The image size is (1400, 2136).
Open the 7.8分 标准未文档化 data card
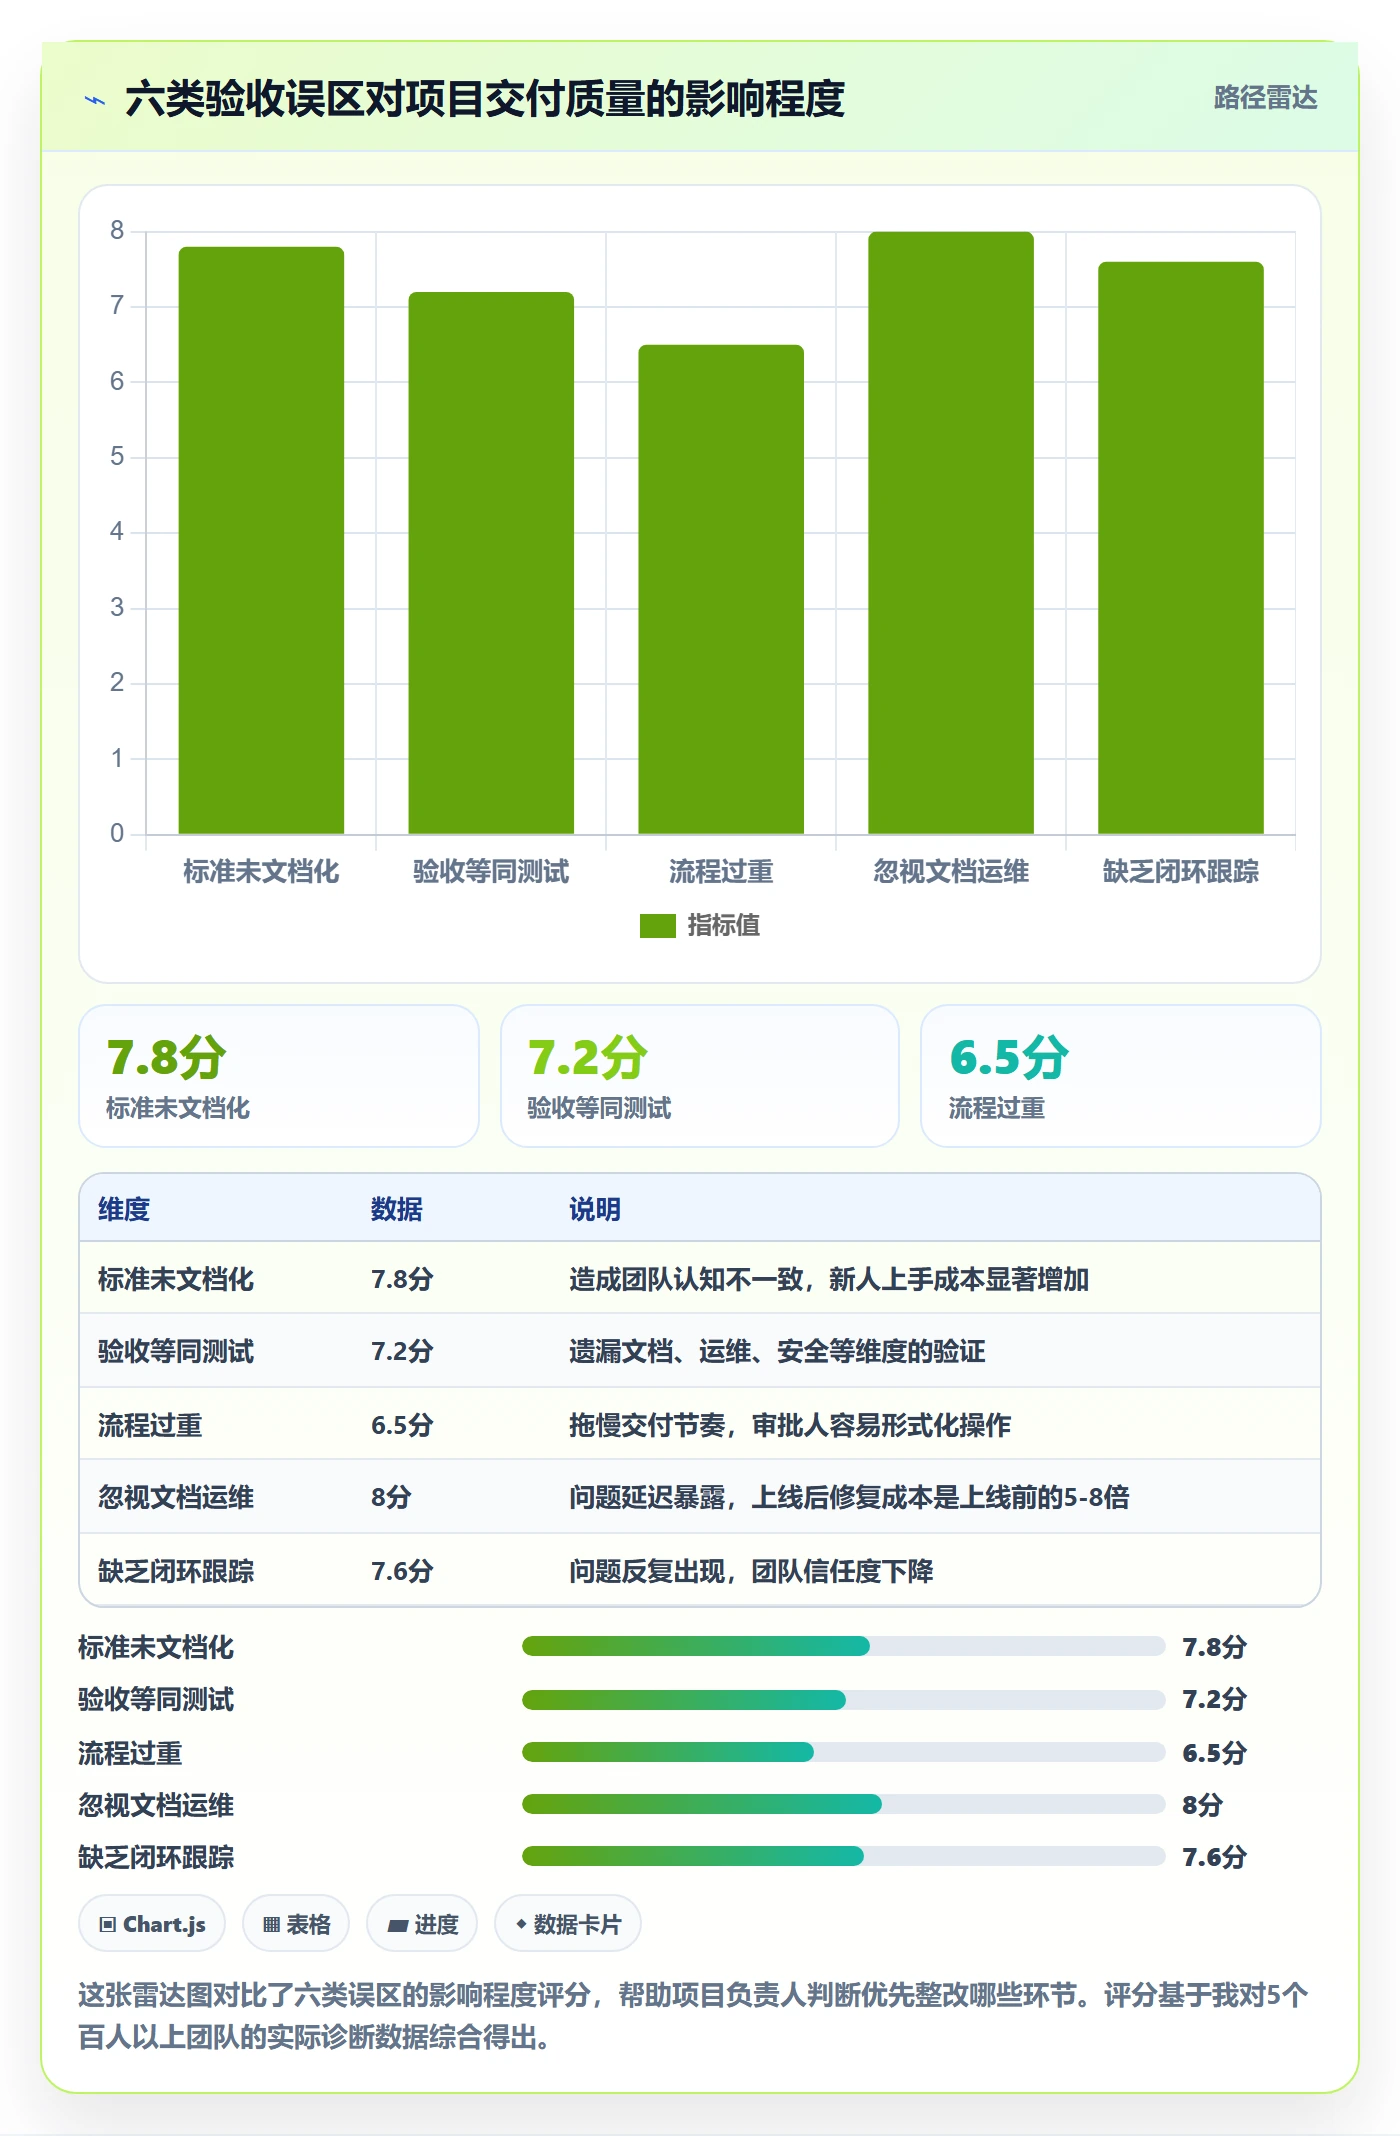pyautogui.click(x=279, y=1076)
